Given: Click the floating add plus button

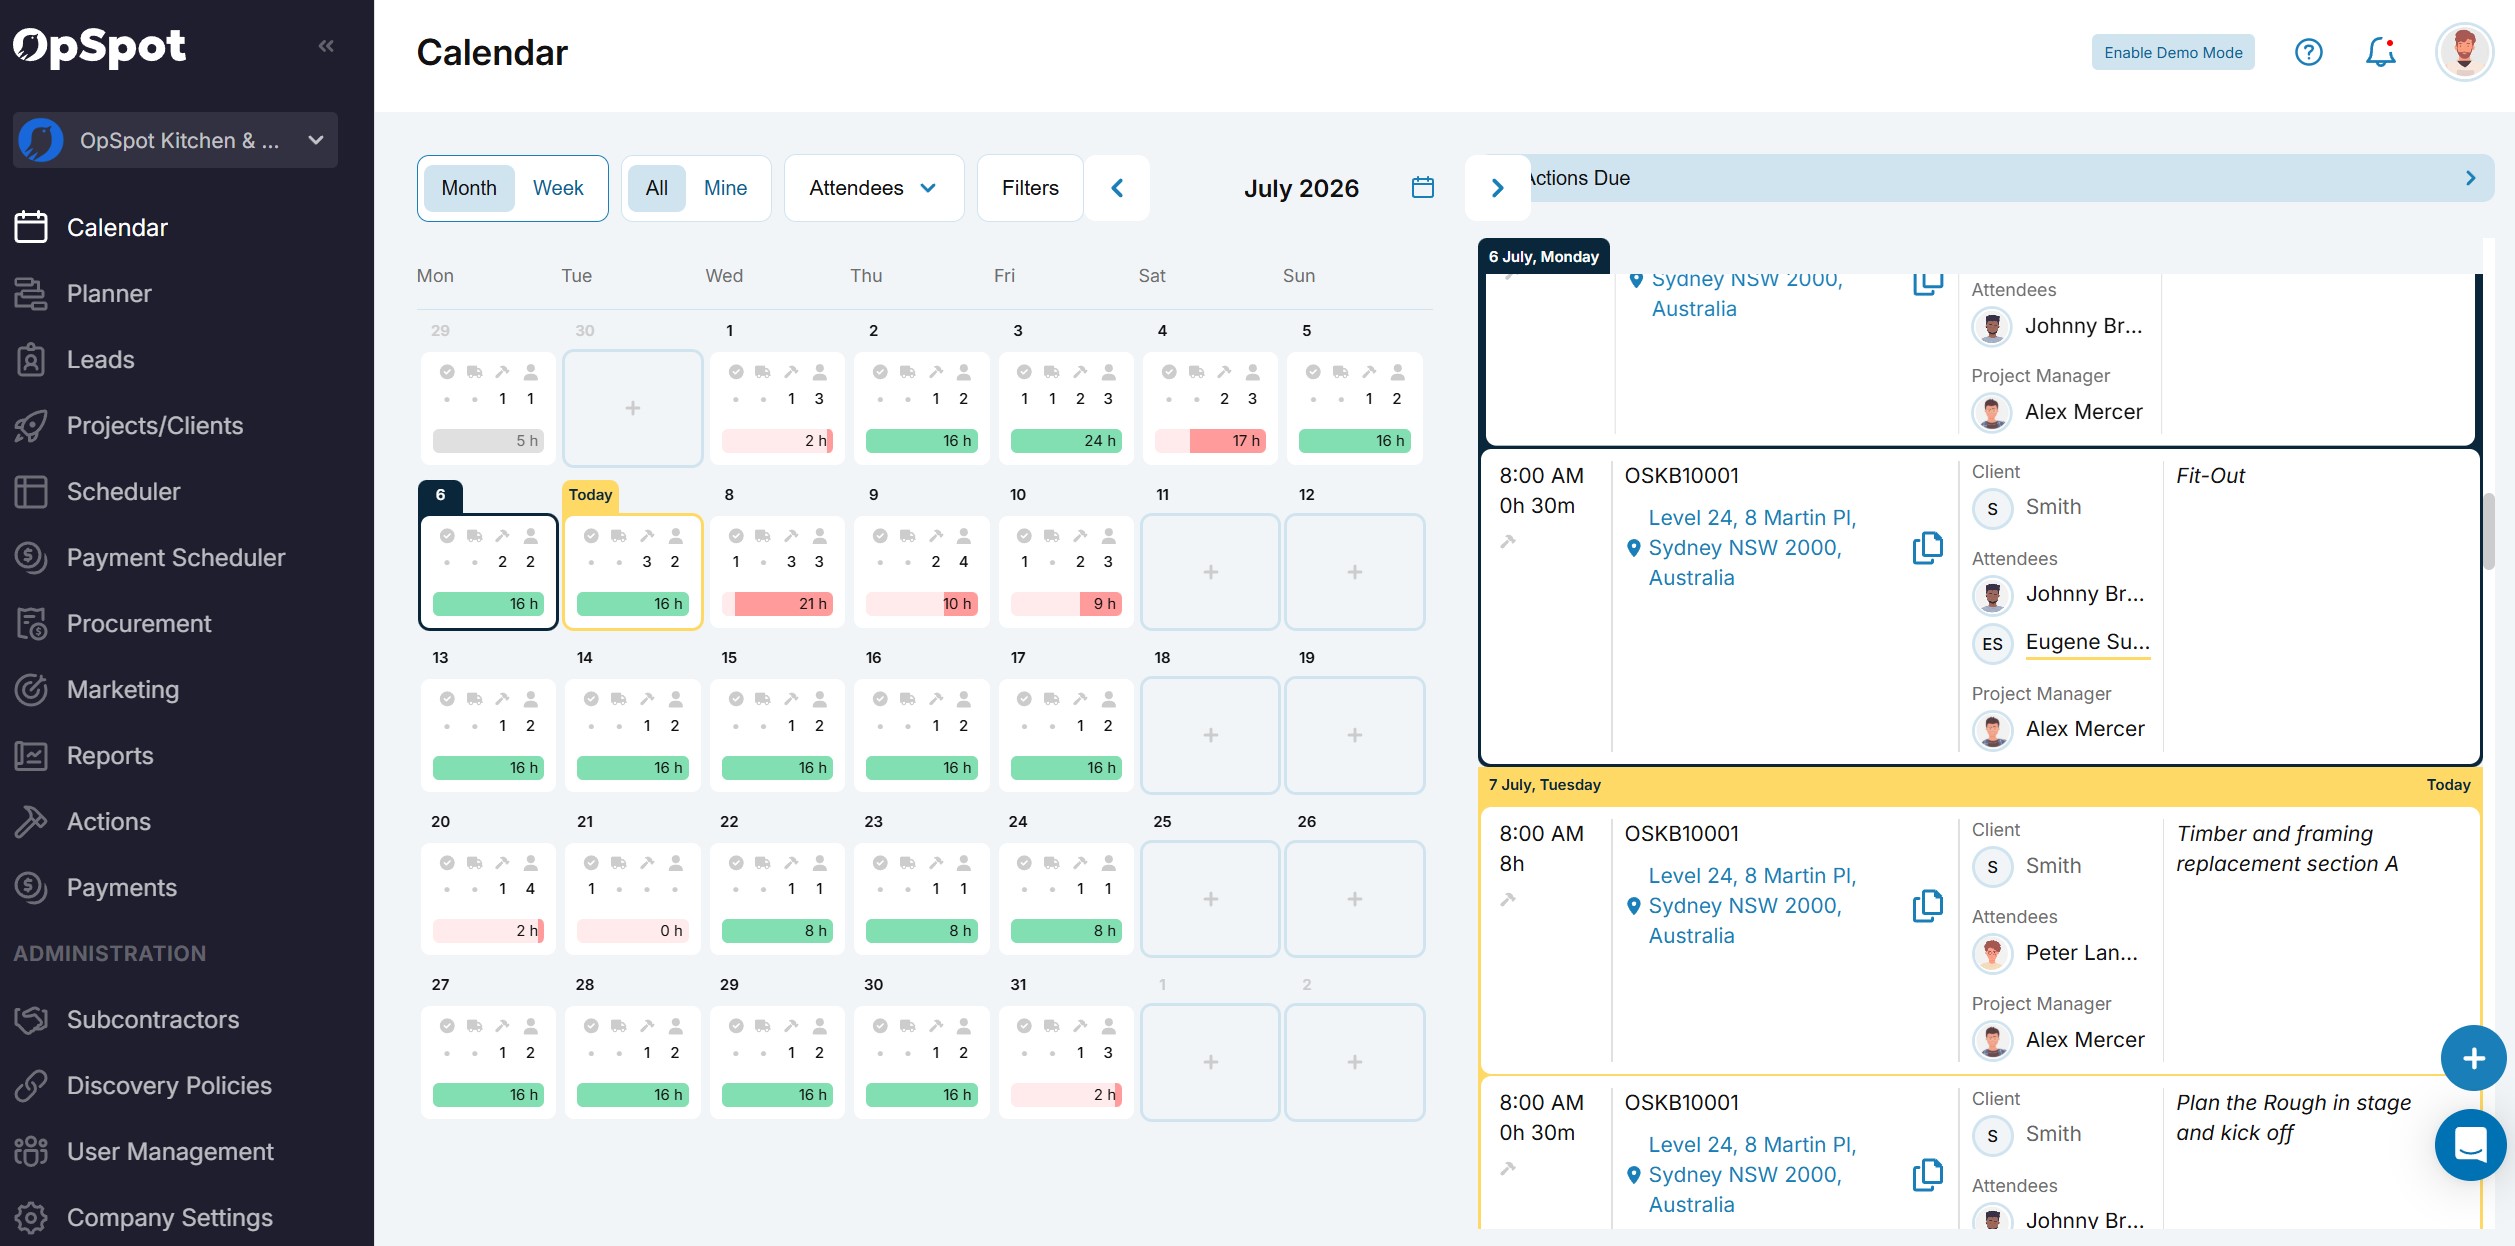Looking at the screenshot, I should tap(2473, 1058).
